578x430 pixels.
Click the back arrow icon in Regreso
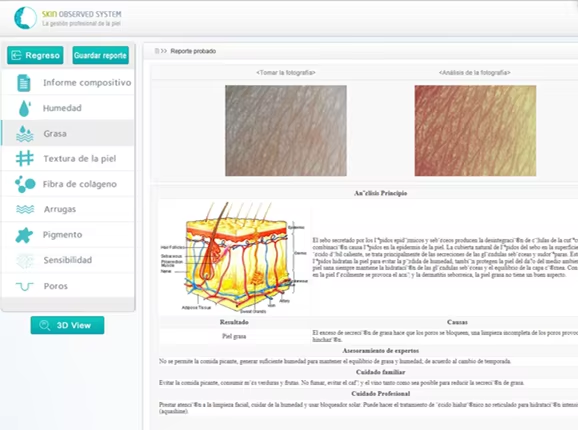coord(16,55)
